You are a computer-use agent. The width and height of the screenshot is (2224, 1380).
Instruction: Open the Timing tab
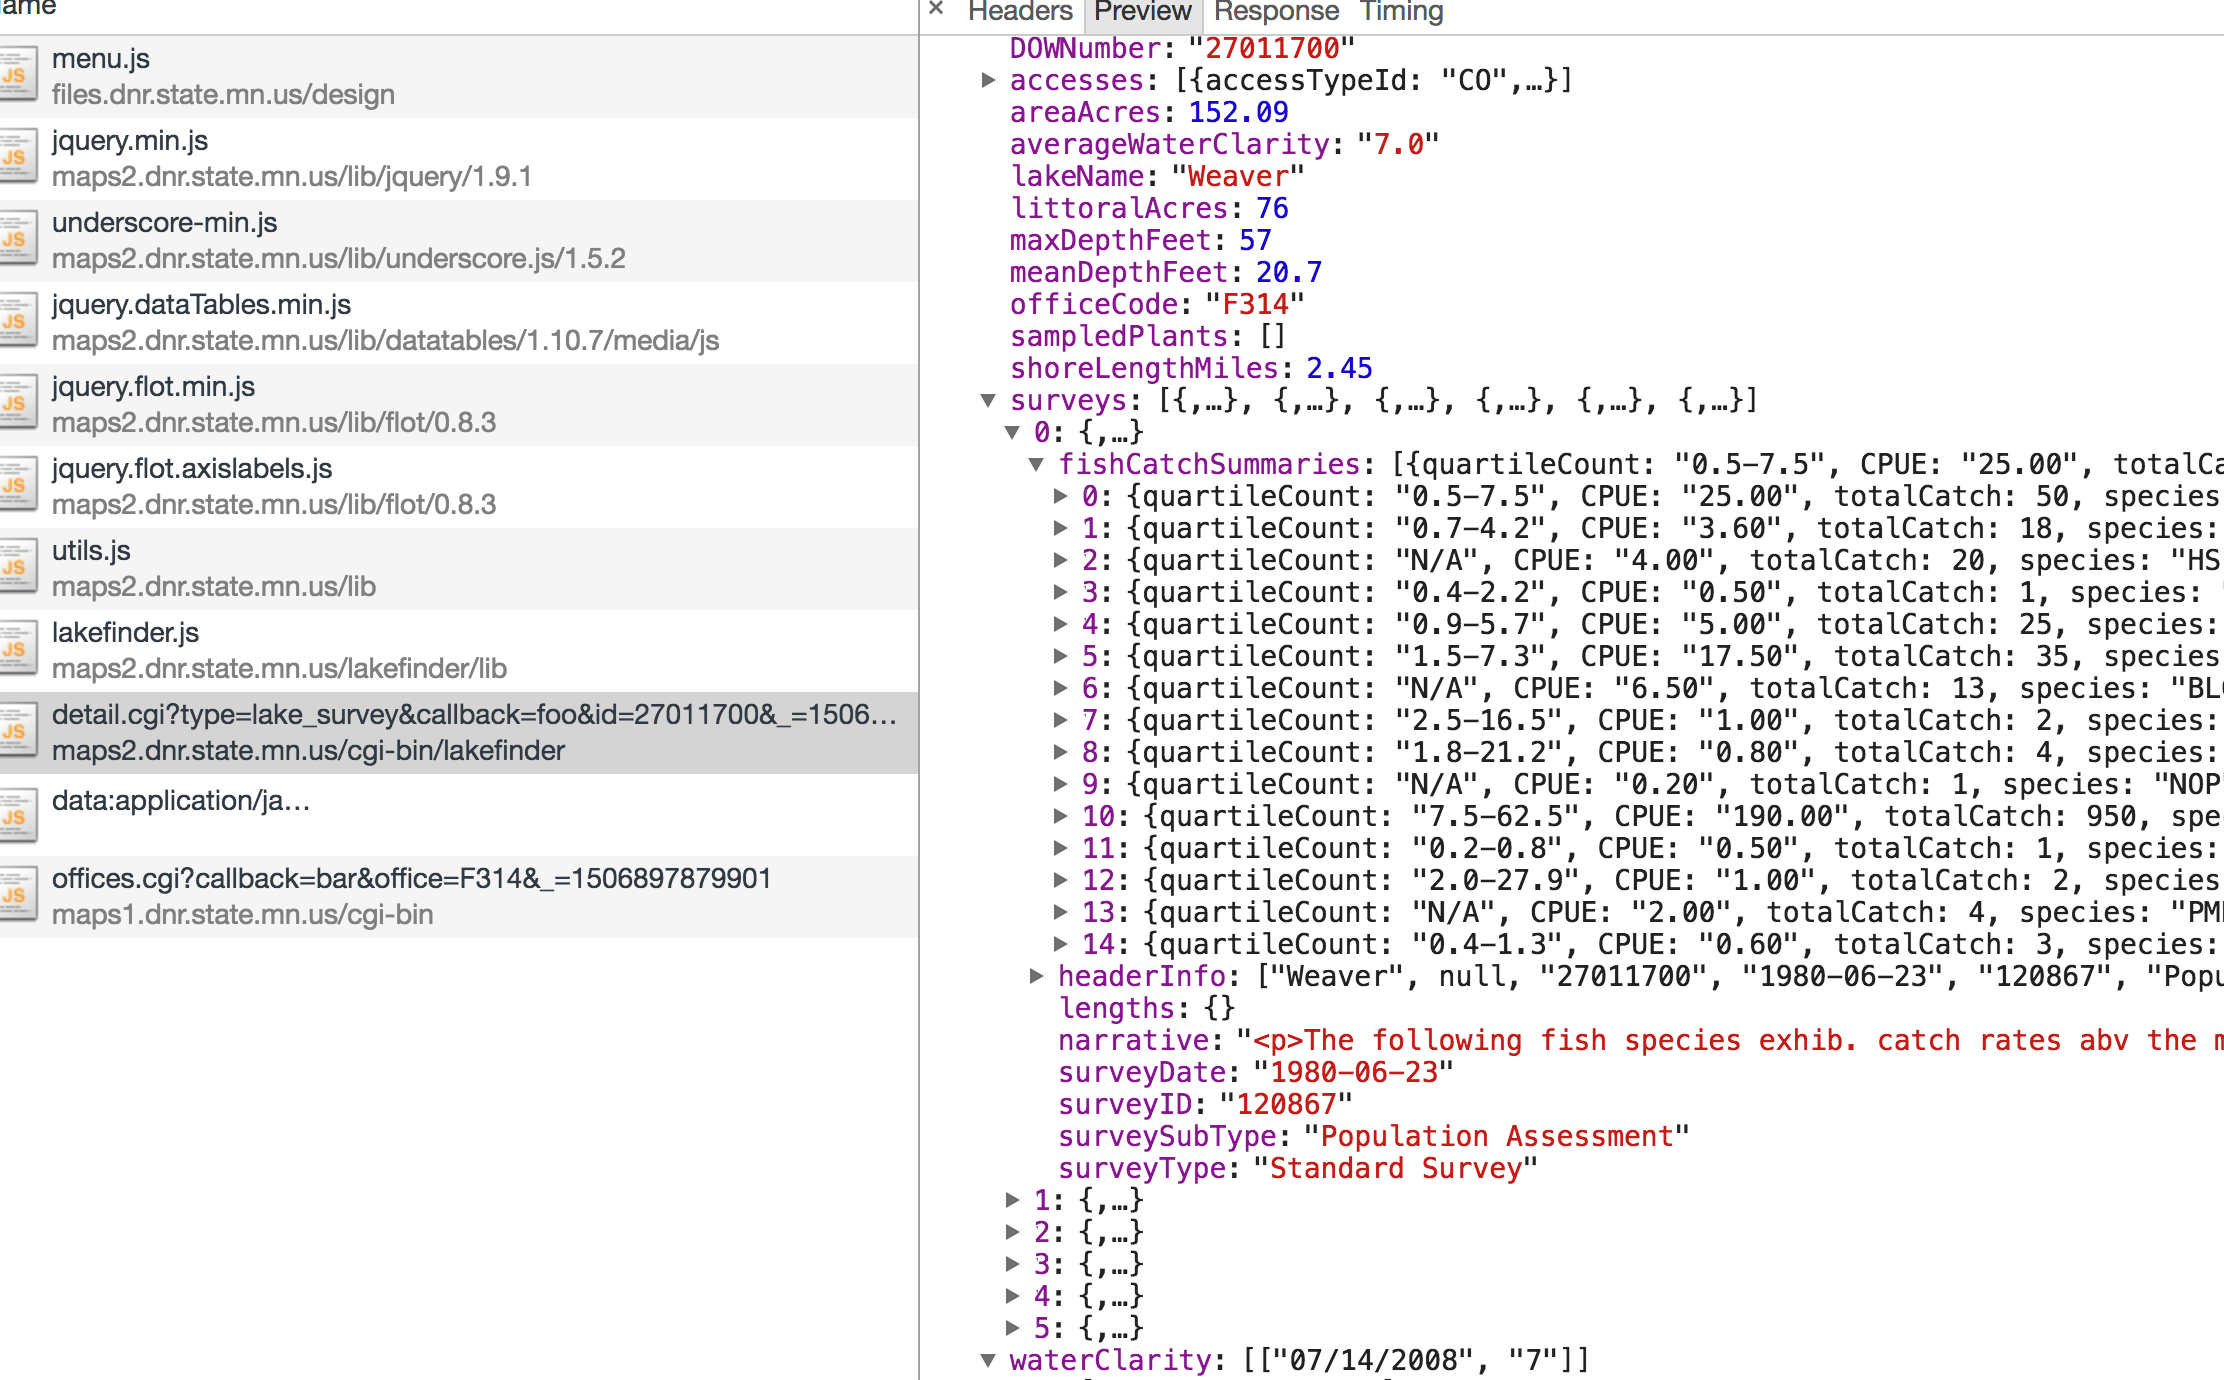(1401, 12)
